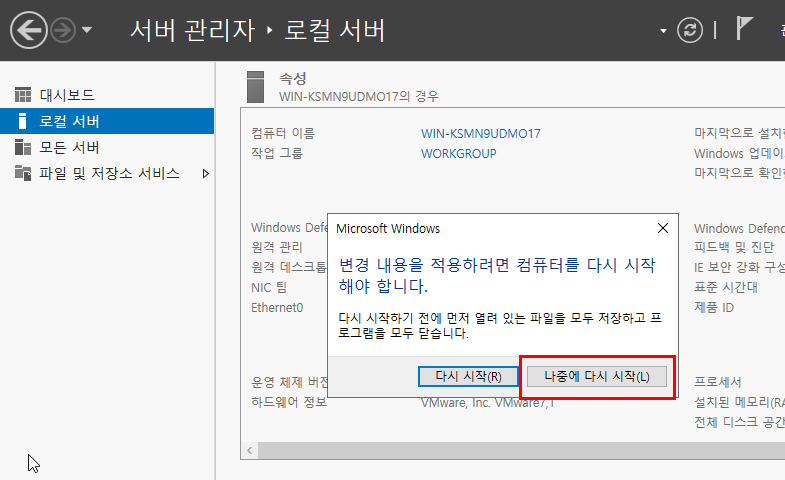
Task: Click the 표준 시간대 label
Action: [725, 287]
